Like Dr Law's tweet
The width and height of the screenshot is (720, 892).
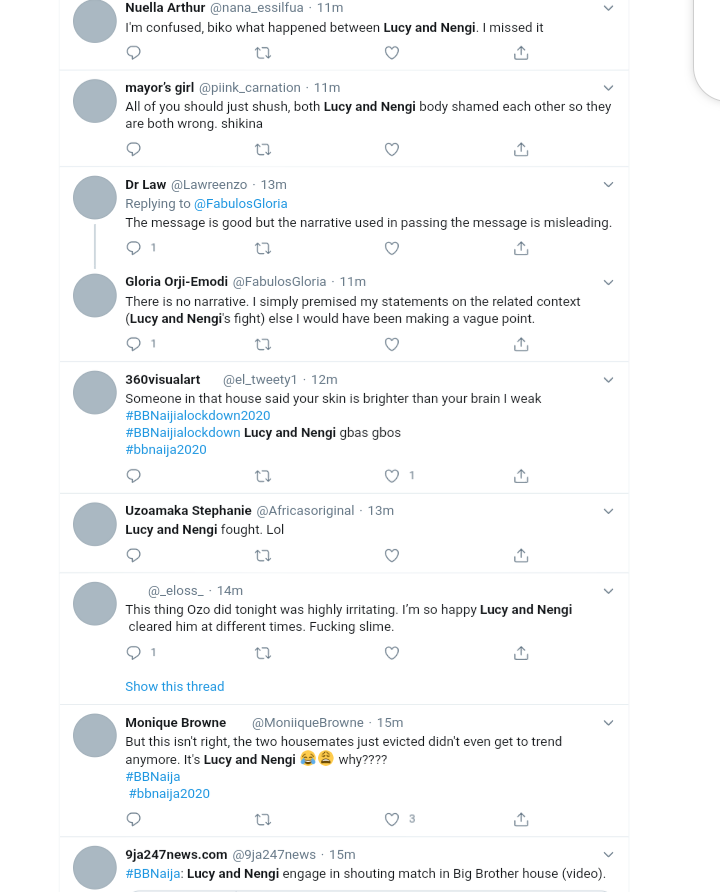pyautogui.click(x=392, y=248)
